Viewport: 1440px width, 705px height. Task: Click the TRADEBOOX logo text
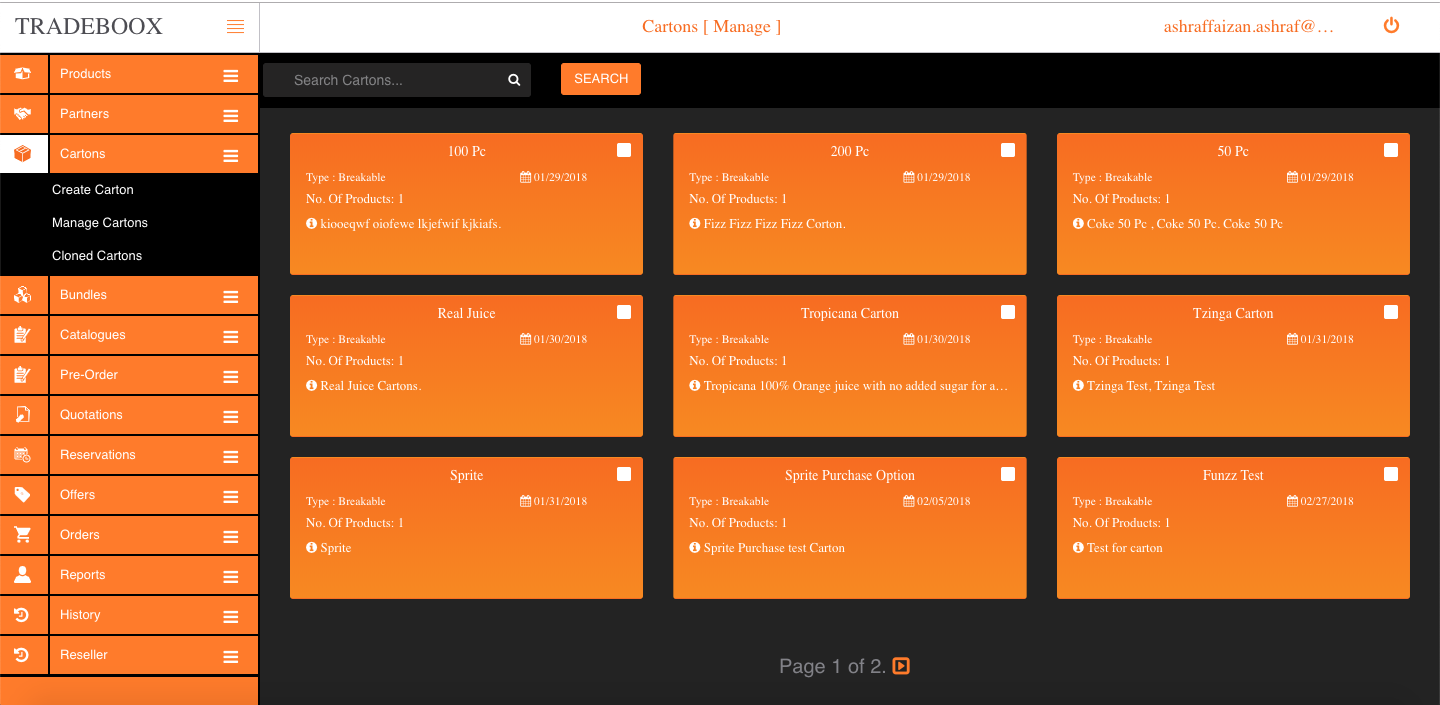(89, 27)
